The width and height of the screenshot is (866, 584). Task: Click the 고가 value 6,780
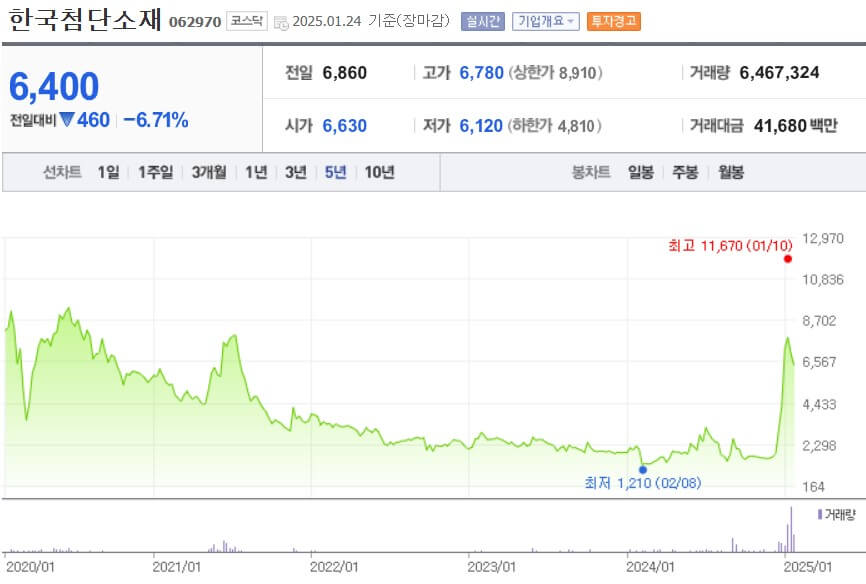pyautogui.click(x=482, y=73)
